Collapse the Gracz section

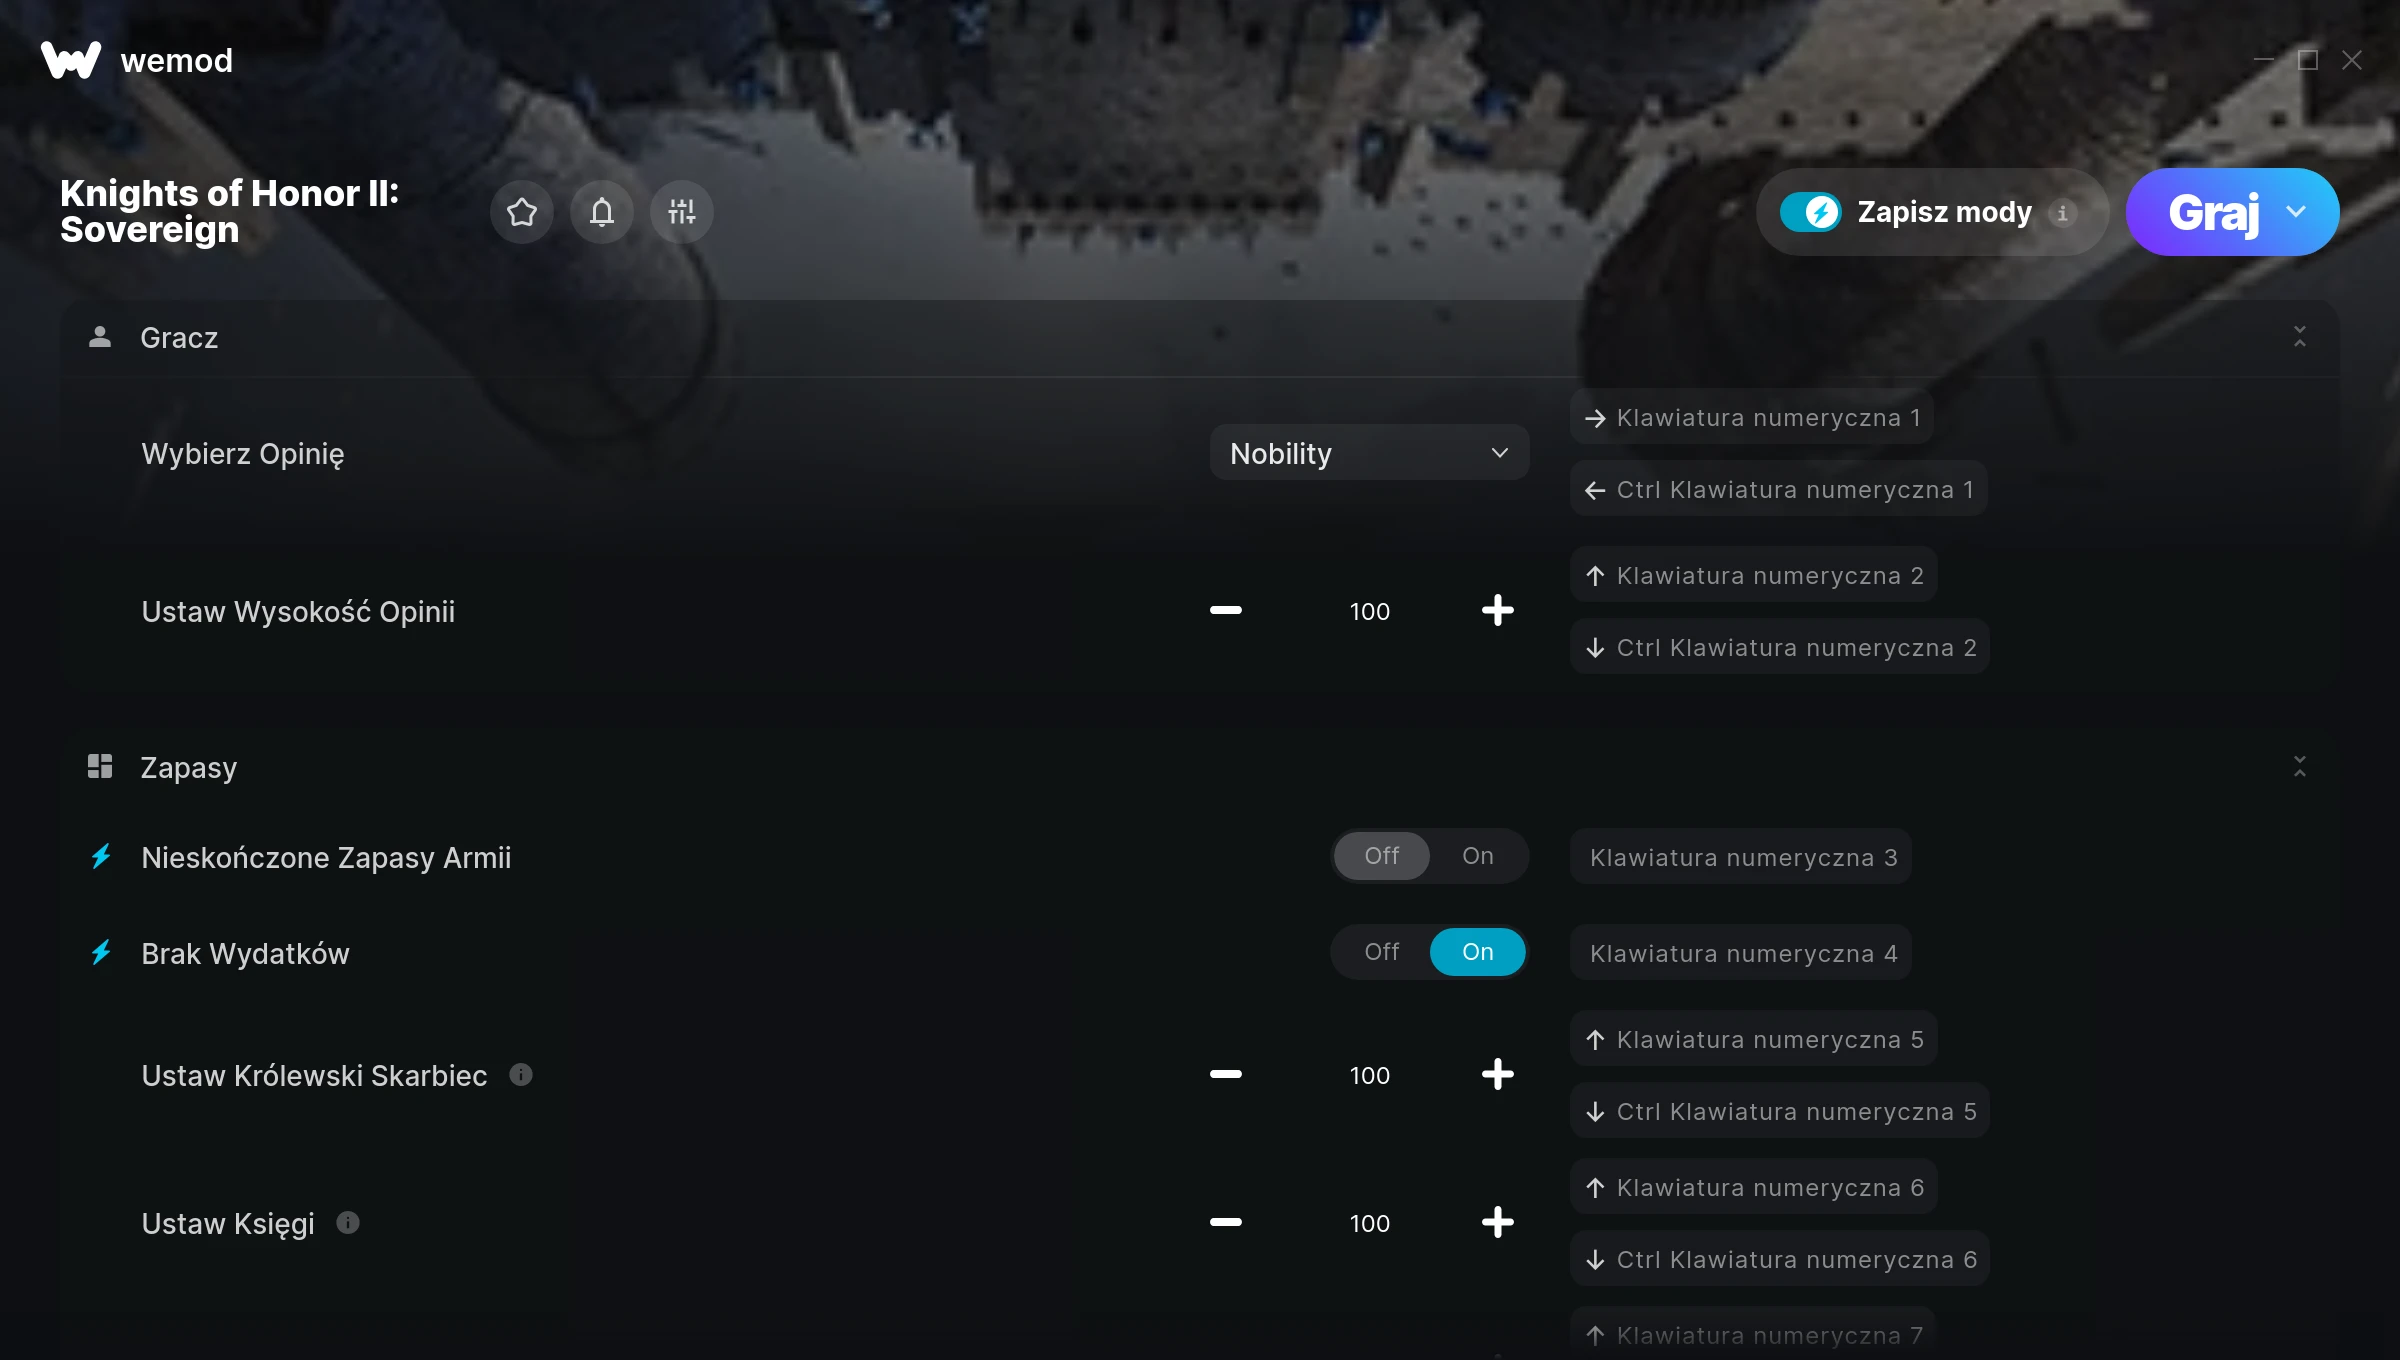click(x=2300, y=337)
